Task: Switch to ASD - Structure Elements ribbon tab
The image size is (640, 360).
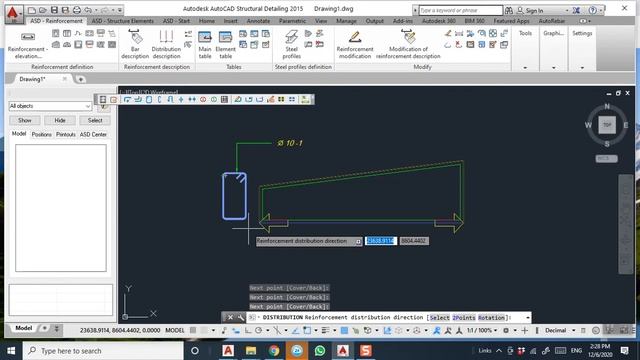Action: (x=122, y=21)
